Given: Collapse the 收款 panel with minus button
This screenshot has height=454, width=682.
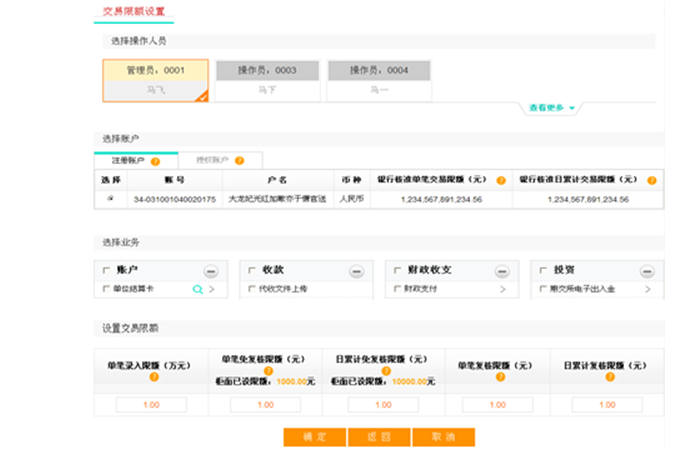Looking at the screenshot, I should click(x=356, y=272).
